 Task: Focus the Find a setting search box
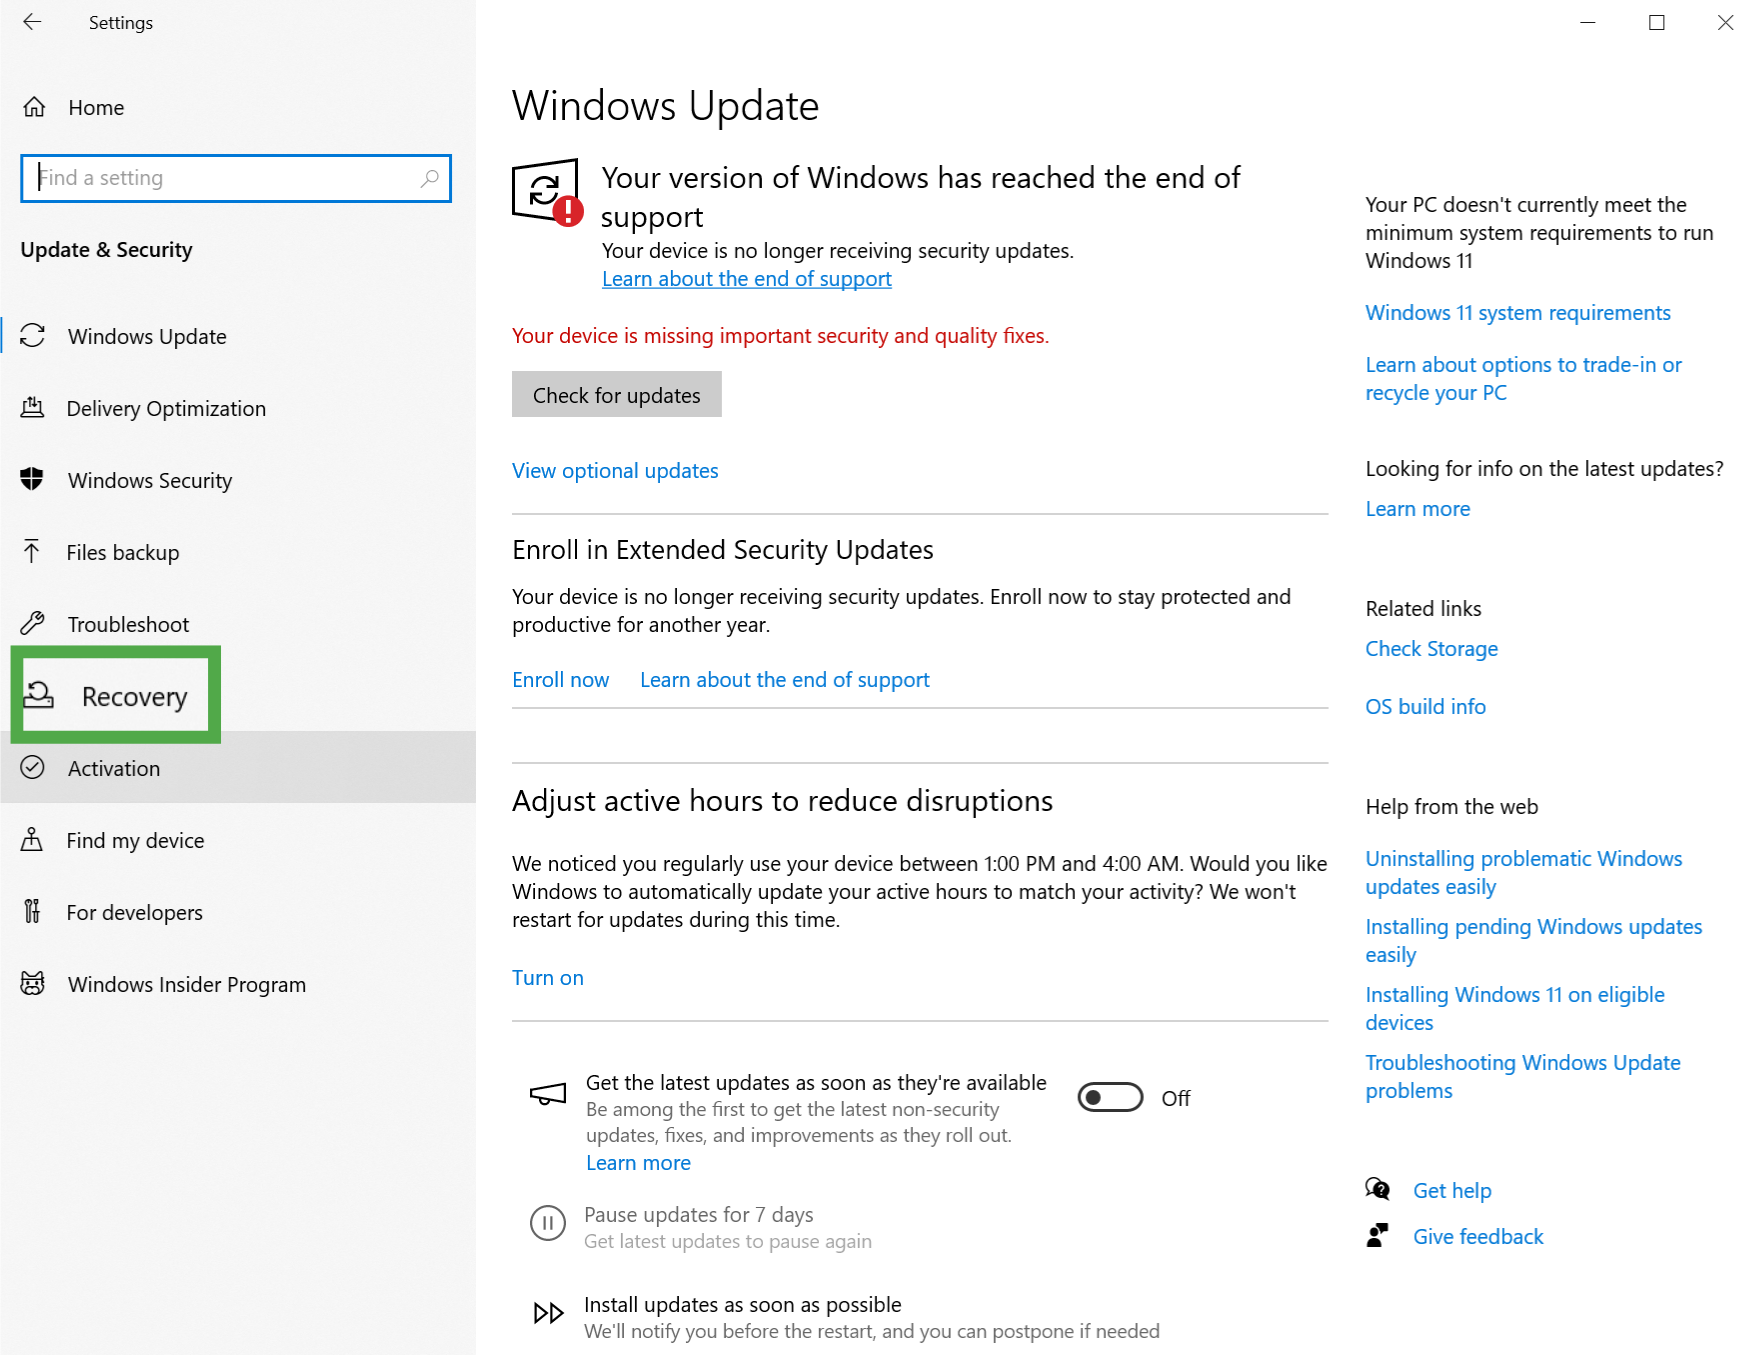point(236,178)
